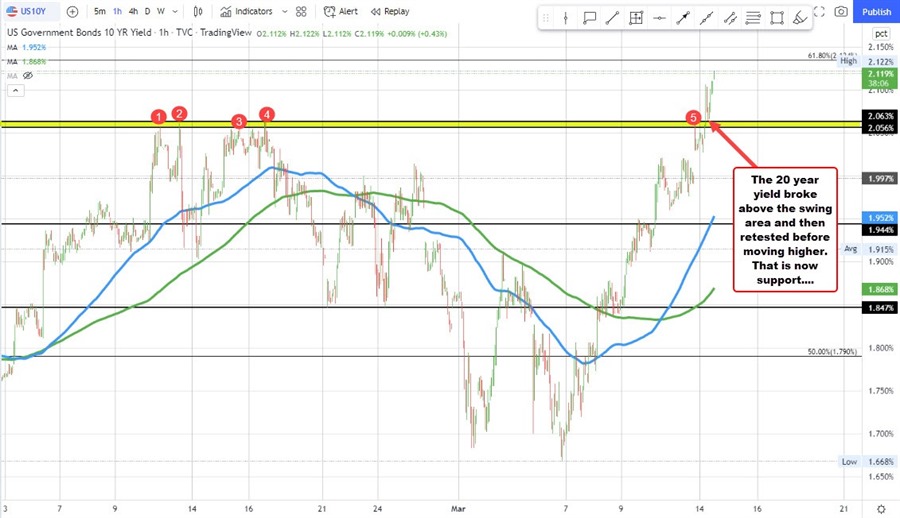The image size is (900, 518).
Task: Open the US10Y symbol search field
Action: click(34, 12)
